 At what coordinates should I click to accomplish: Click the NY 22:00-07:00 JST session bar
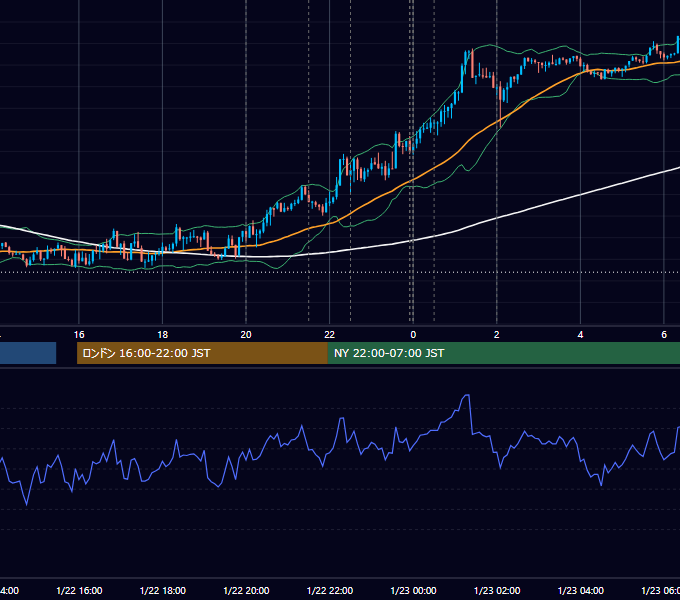tap(503, 353)
